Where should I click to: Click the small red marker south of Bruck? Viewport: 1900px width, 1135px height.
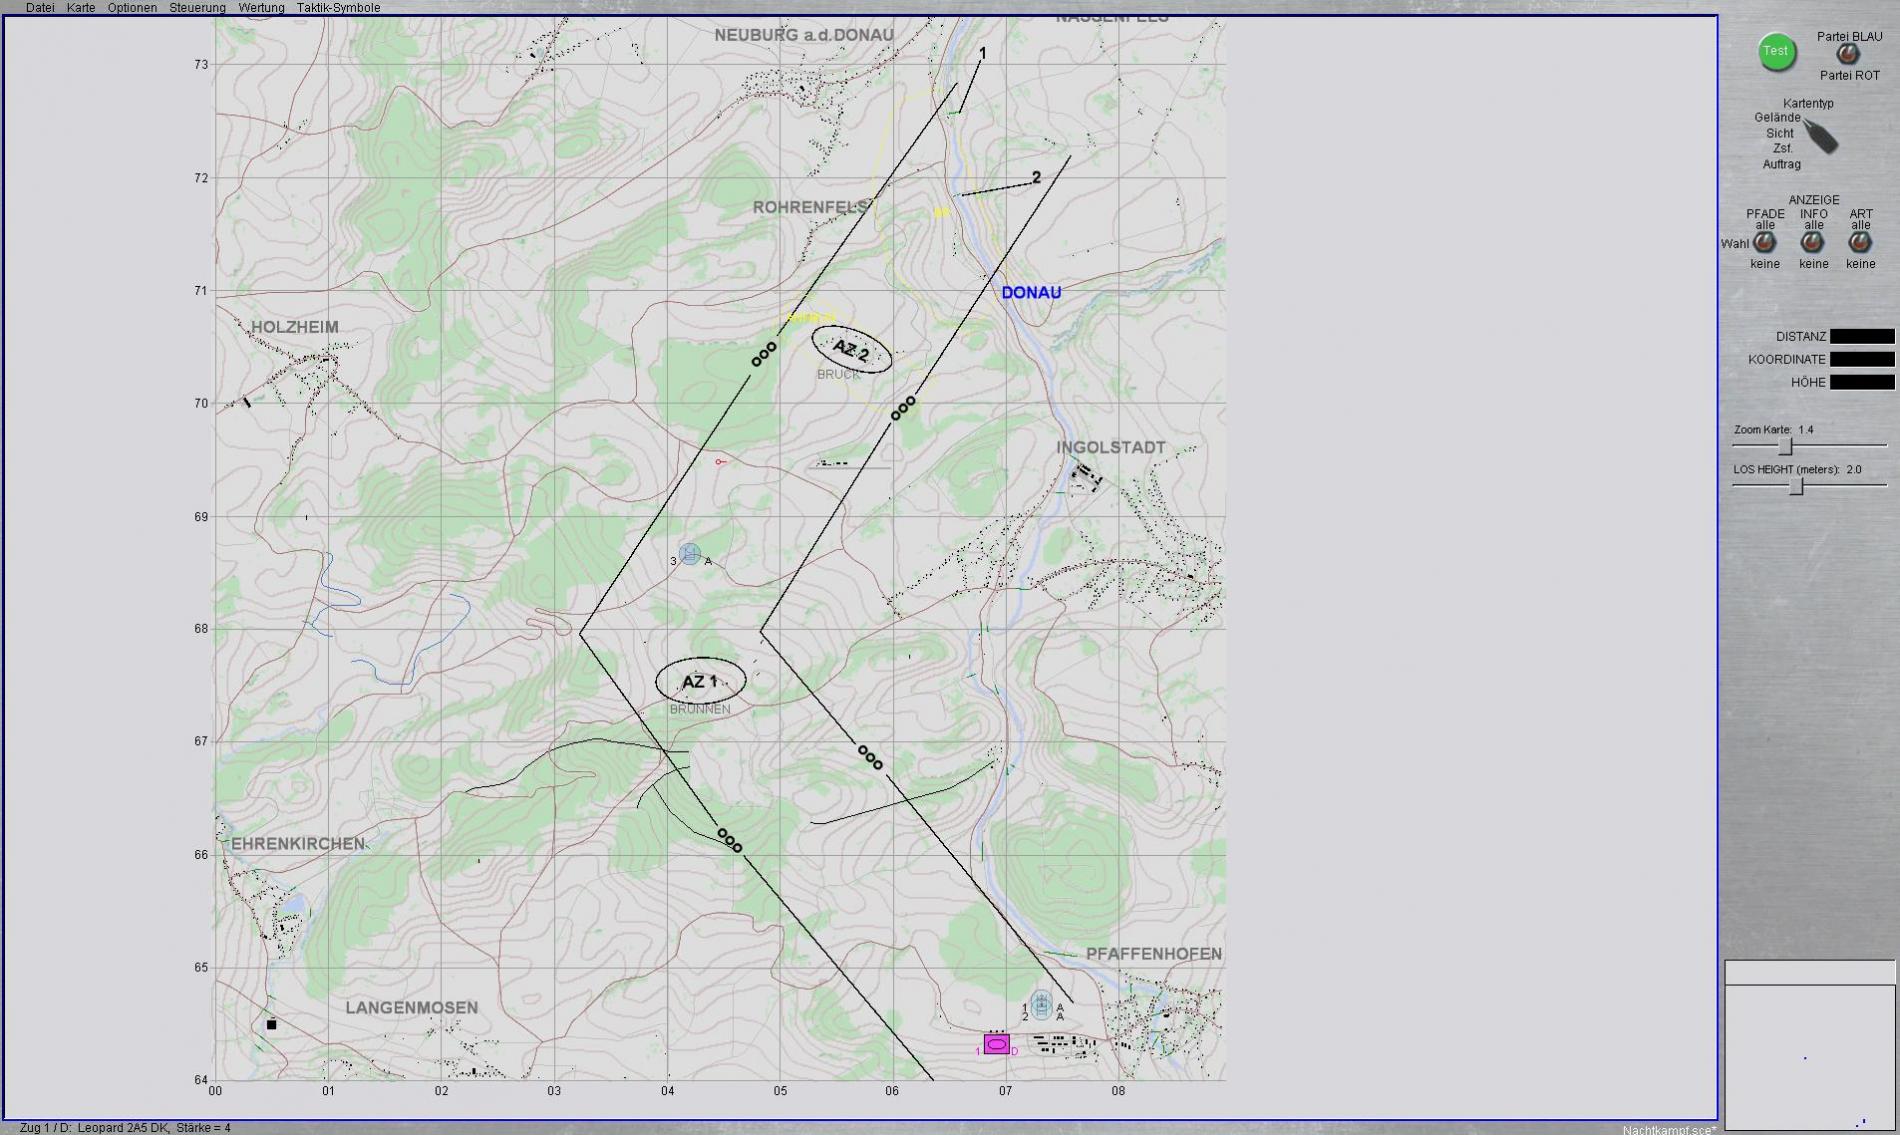click(719, 462)
